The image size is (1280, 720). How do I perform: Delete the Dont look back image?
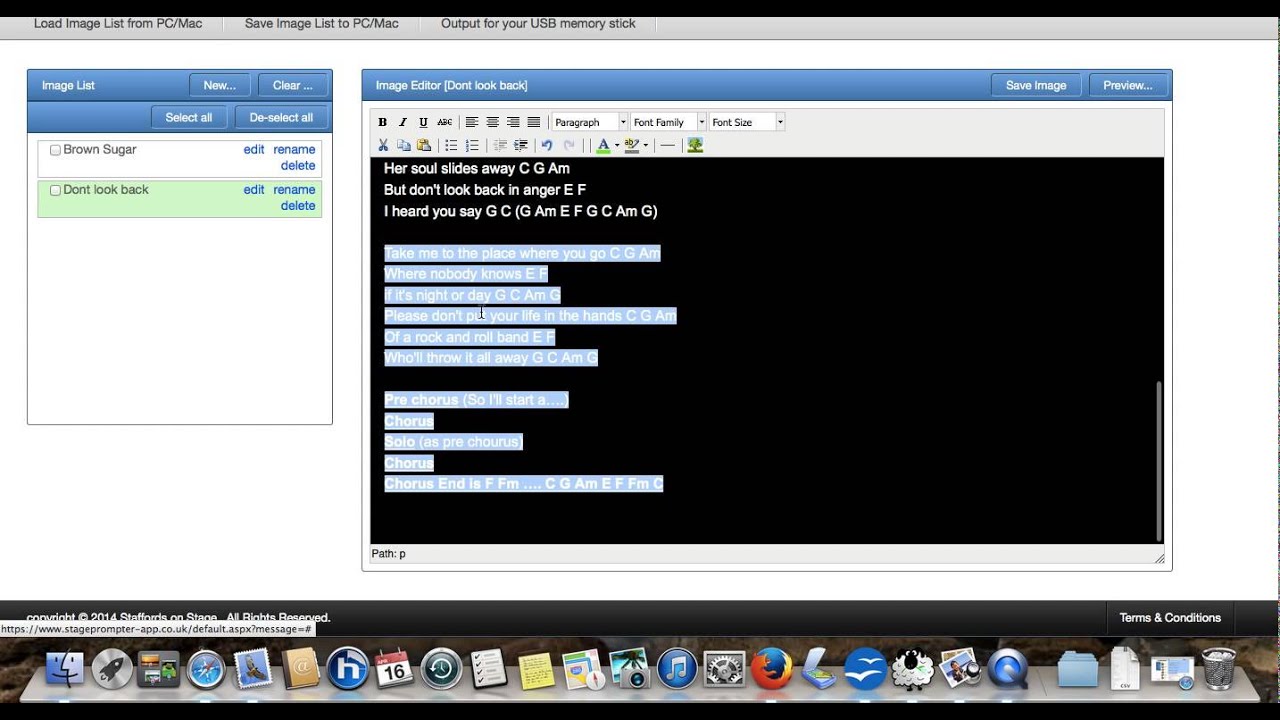(x=298, y=205)
